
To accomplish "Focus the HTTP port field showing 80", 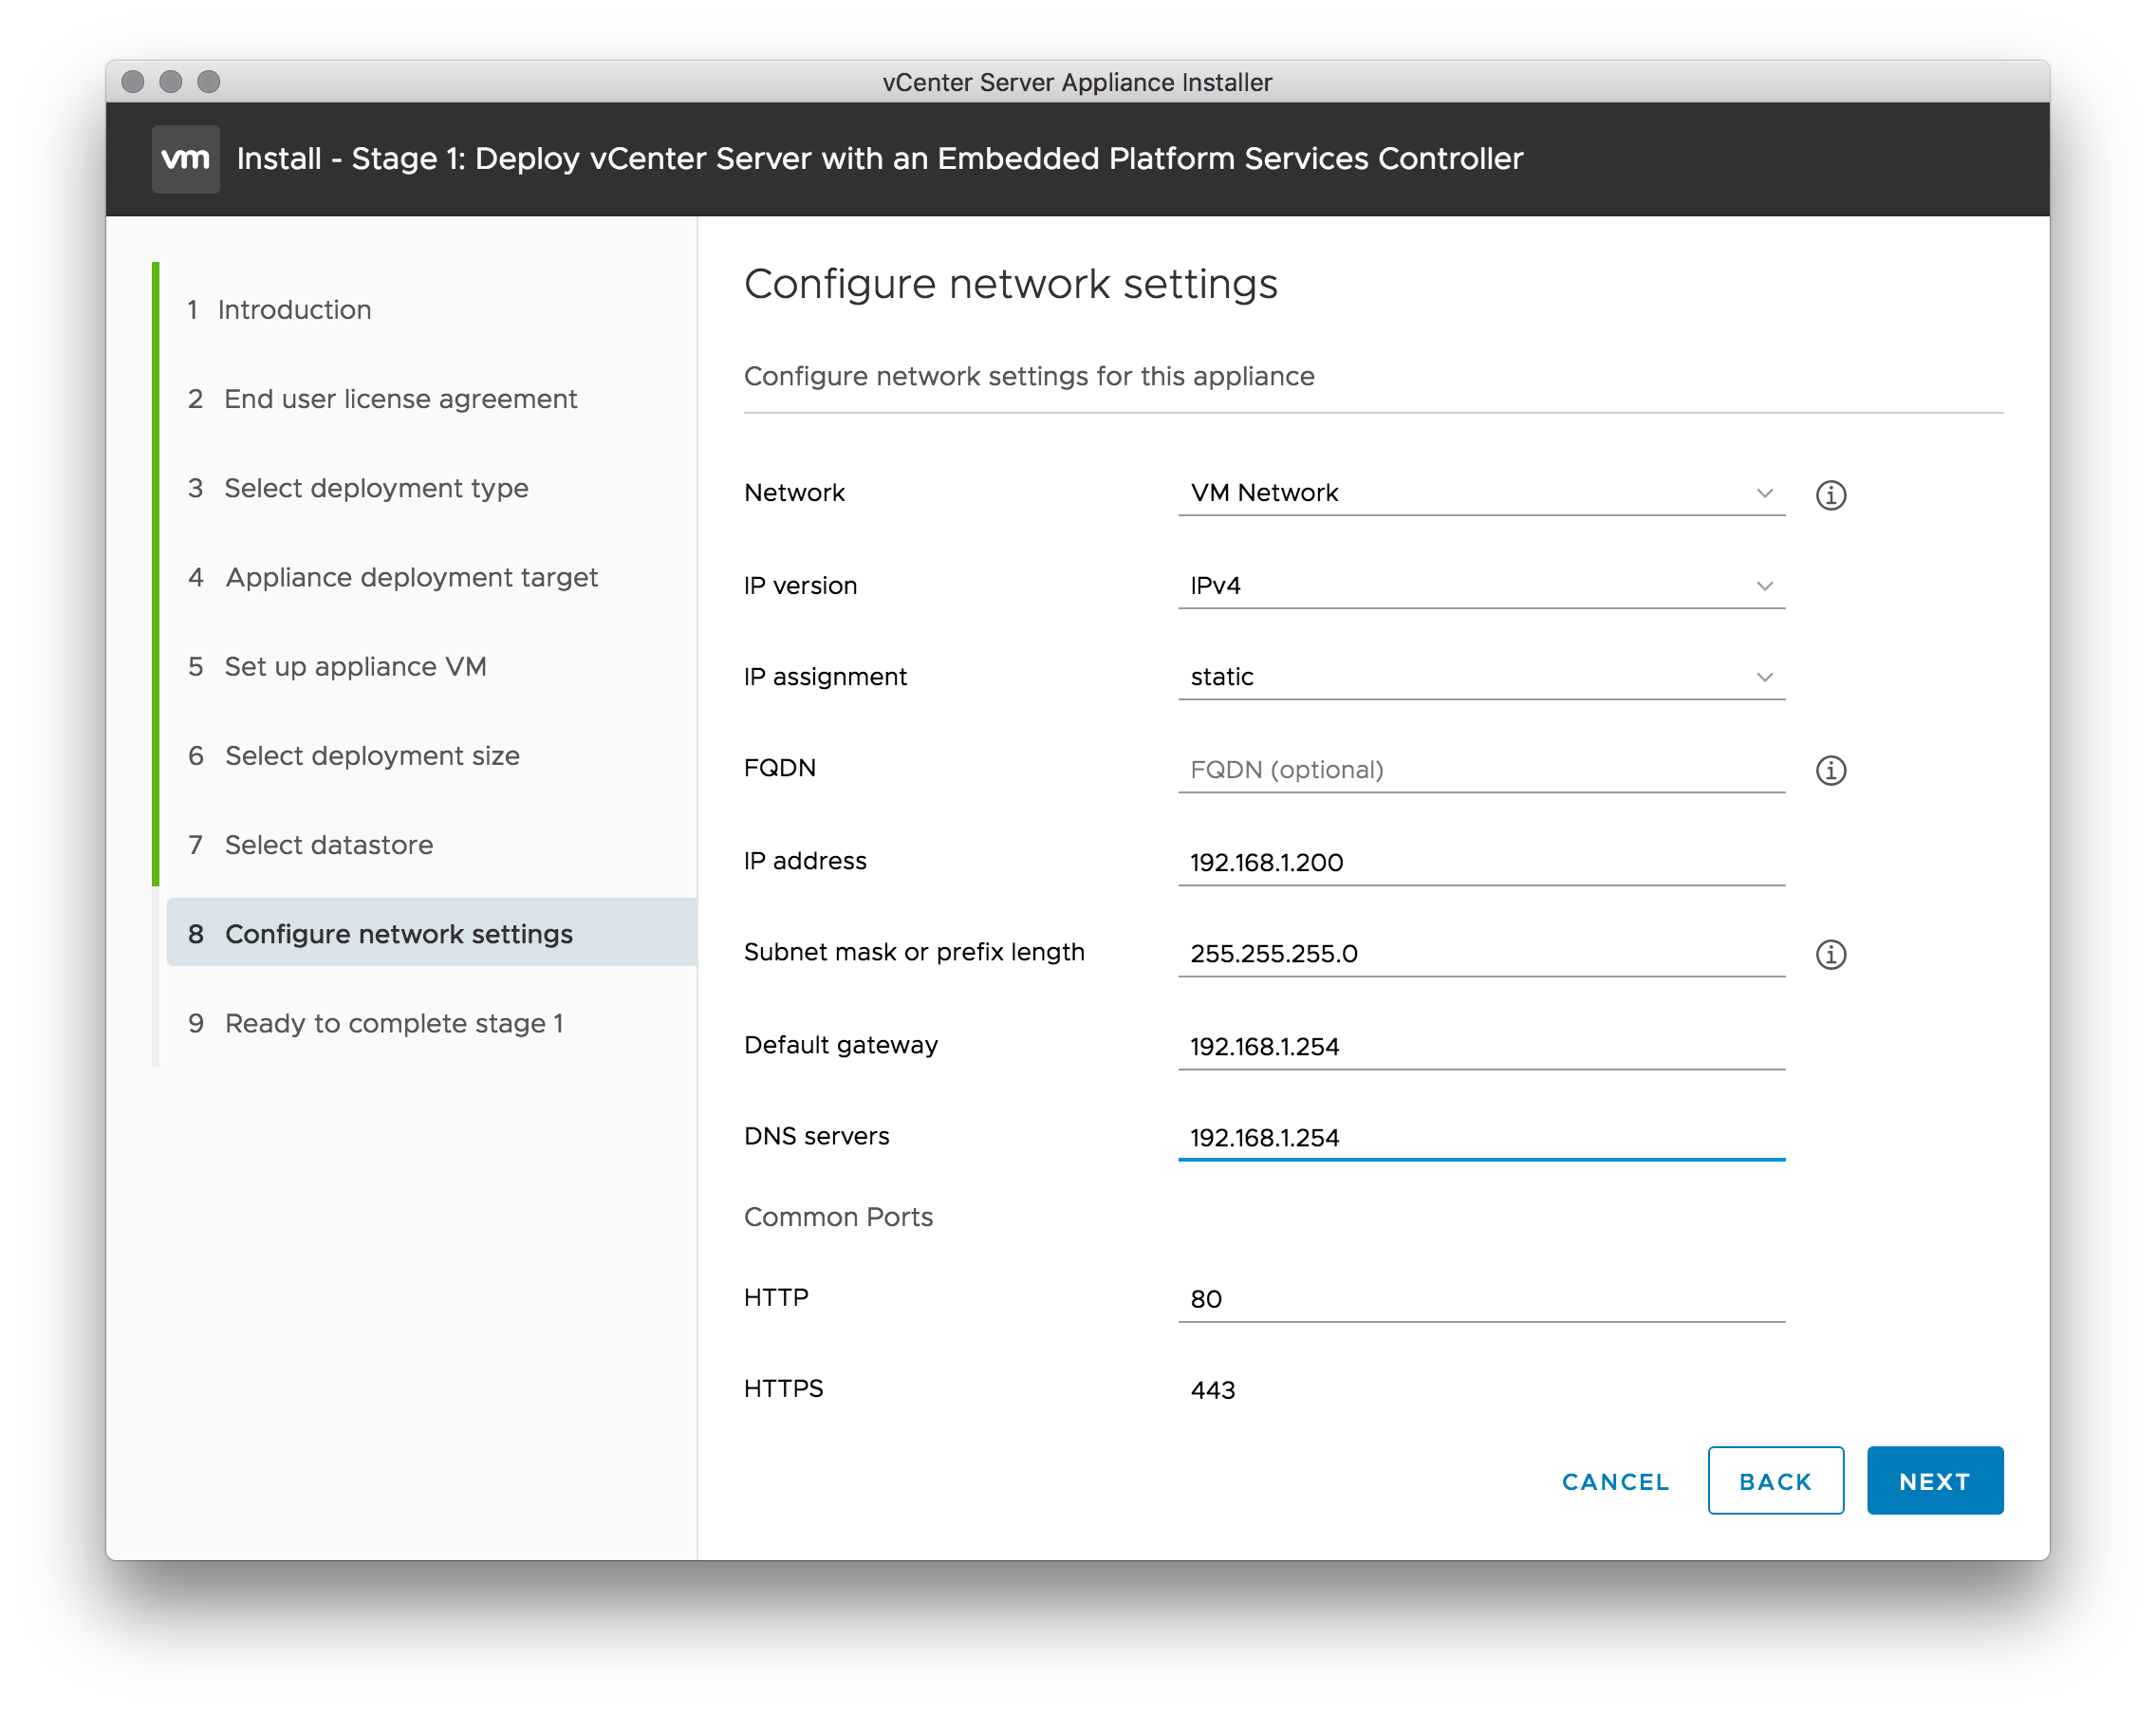I will (x=1481, y=1298).
